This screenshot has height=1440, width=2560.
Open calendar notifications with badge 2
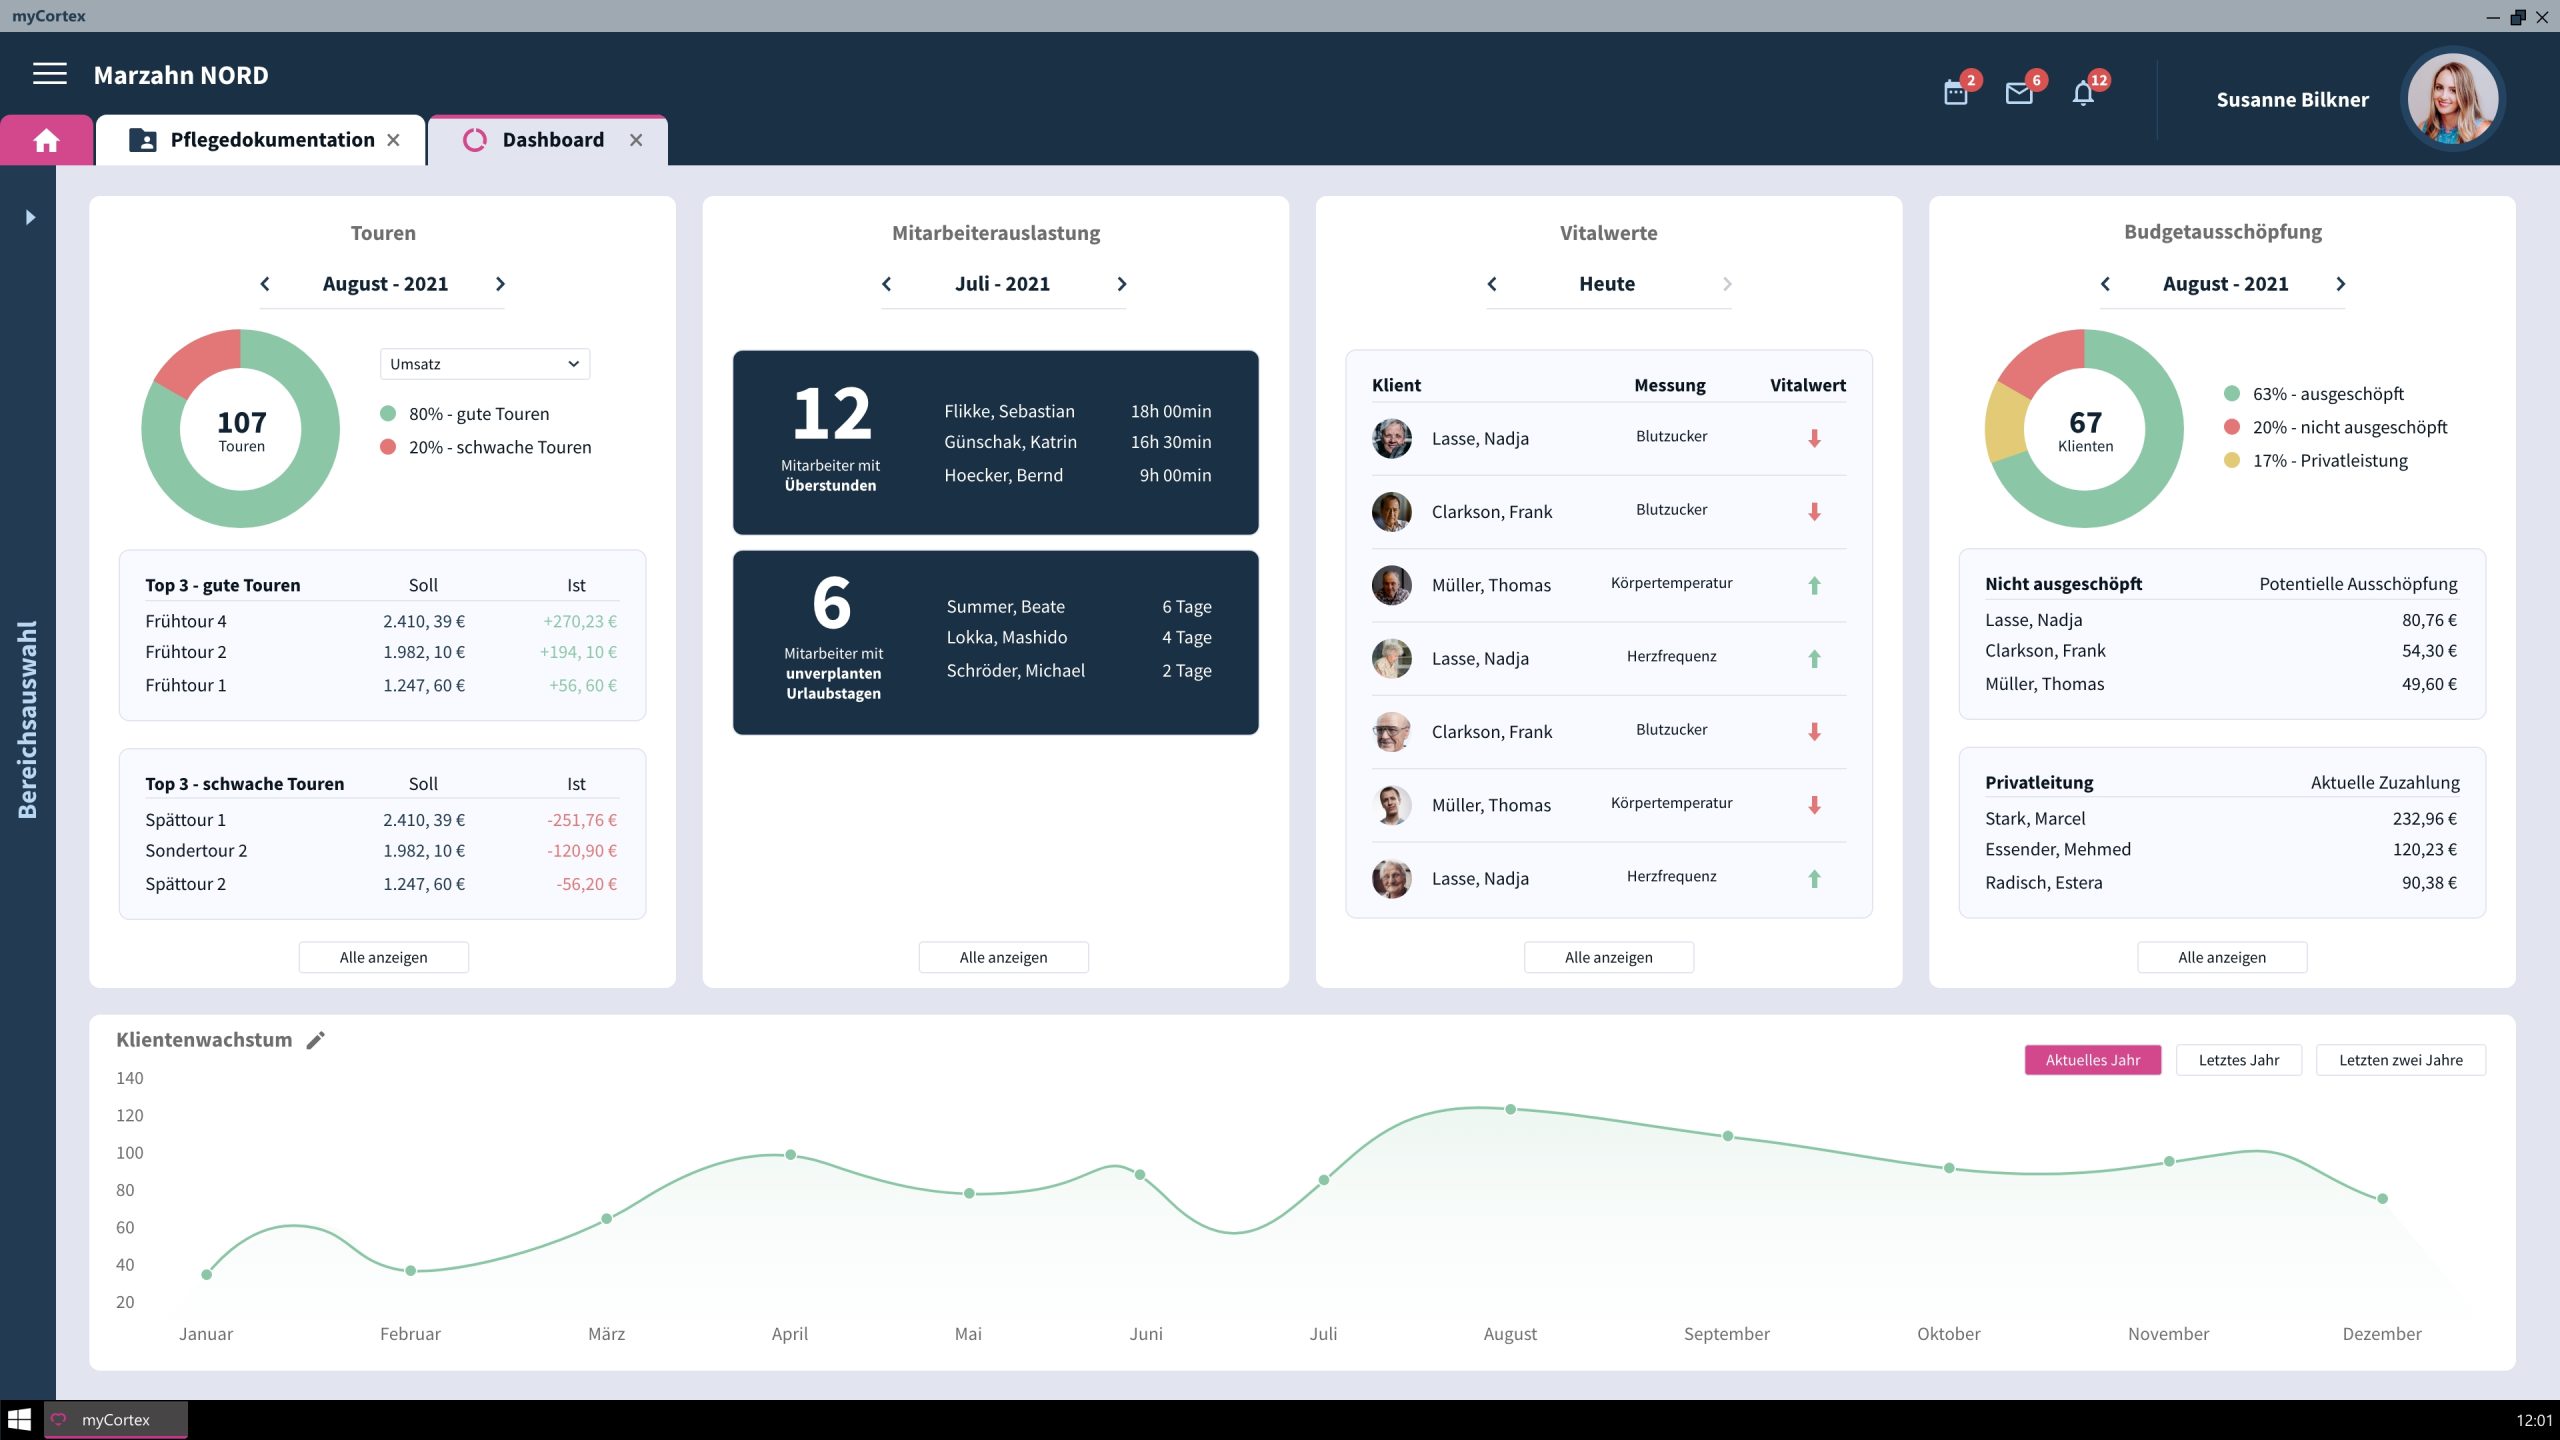pos(1956,93)
